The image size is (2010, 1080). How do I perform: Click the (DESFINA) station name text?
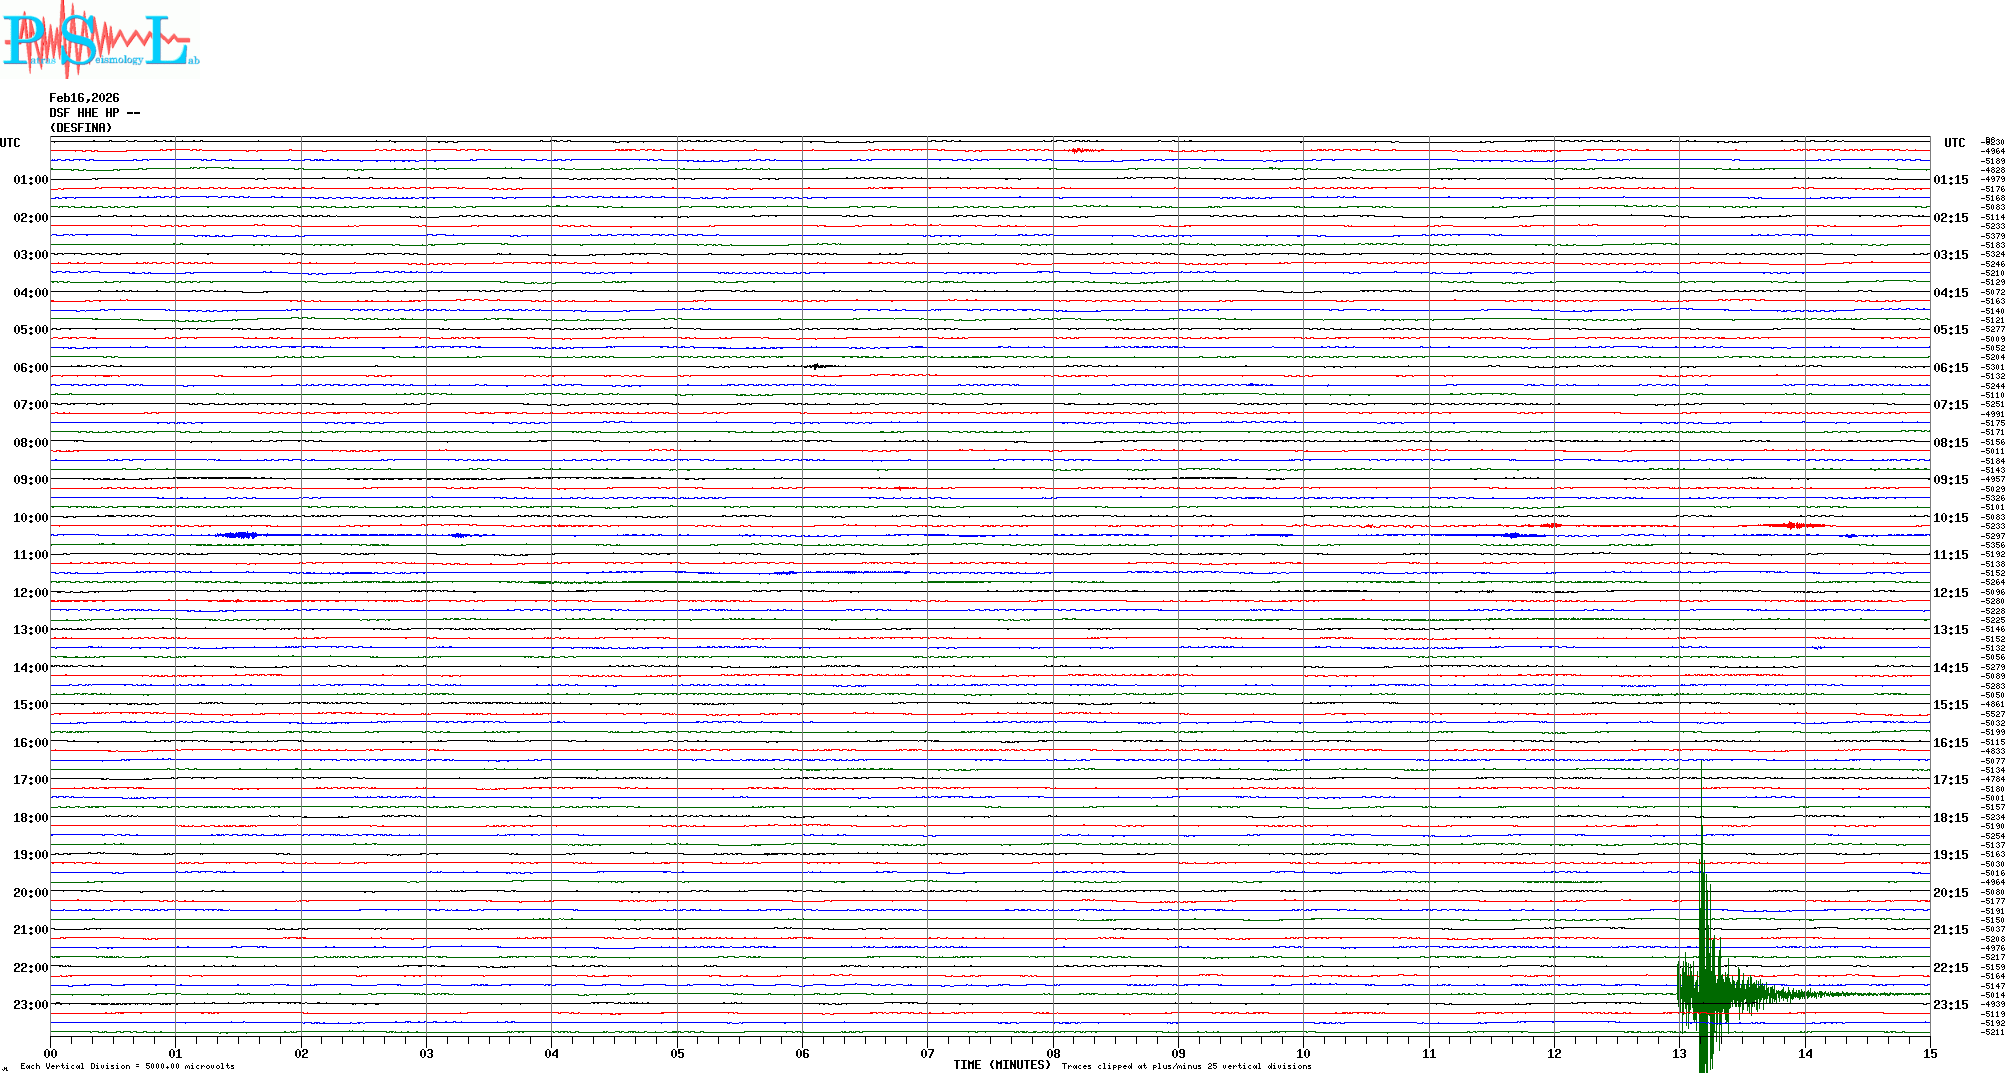click(x=81, y=128)
